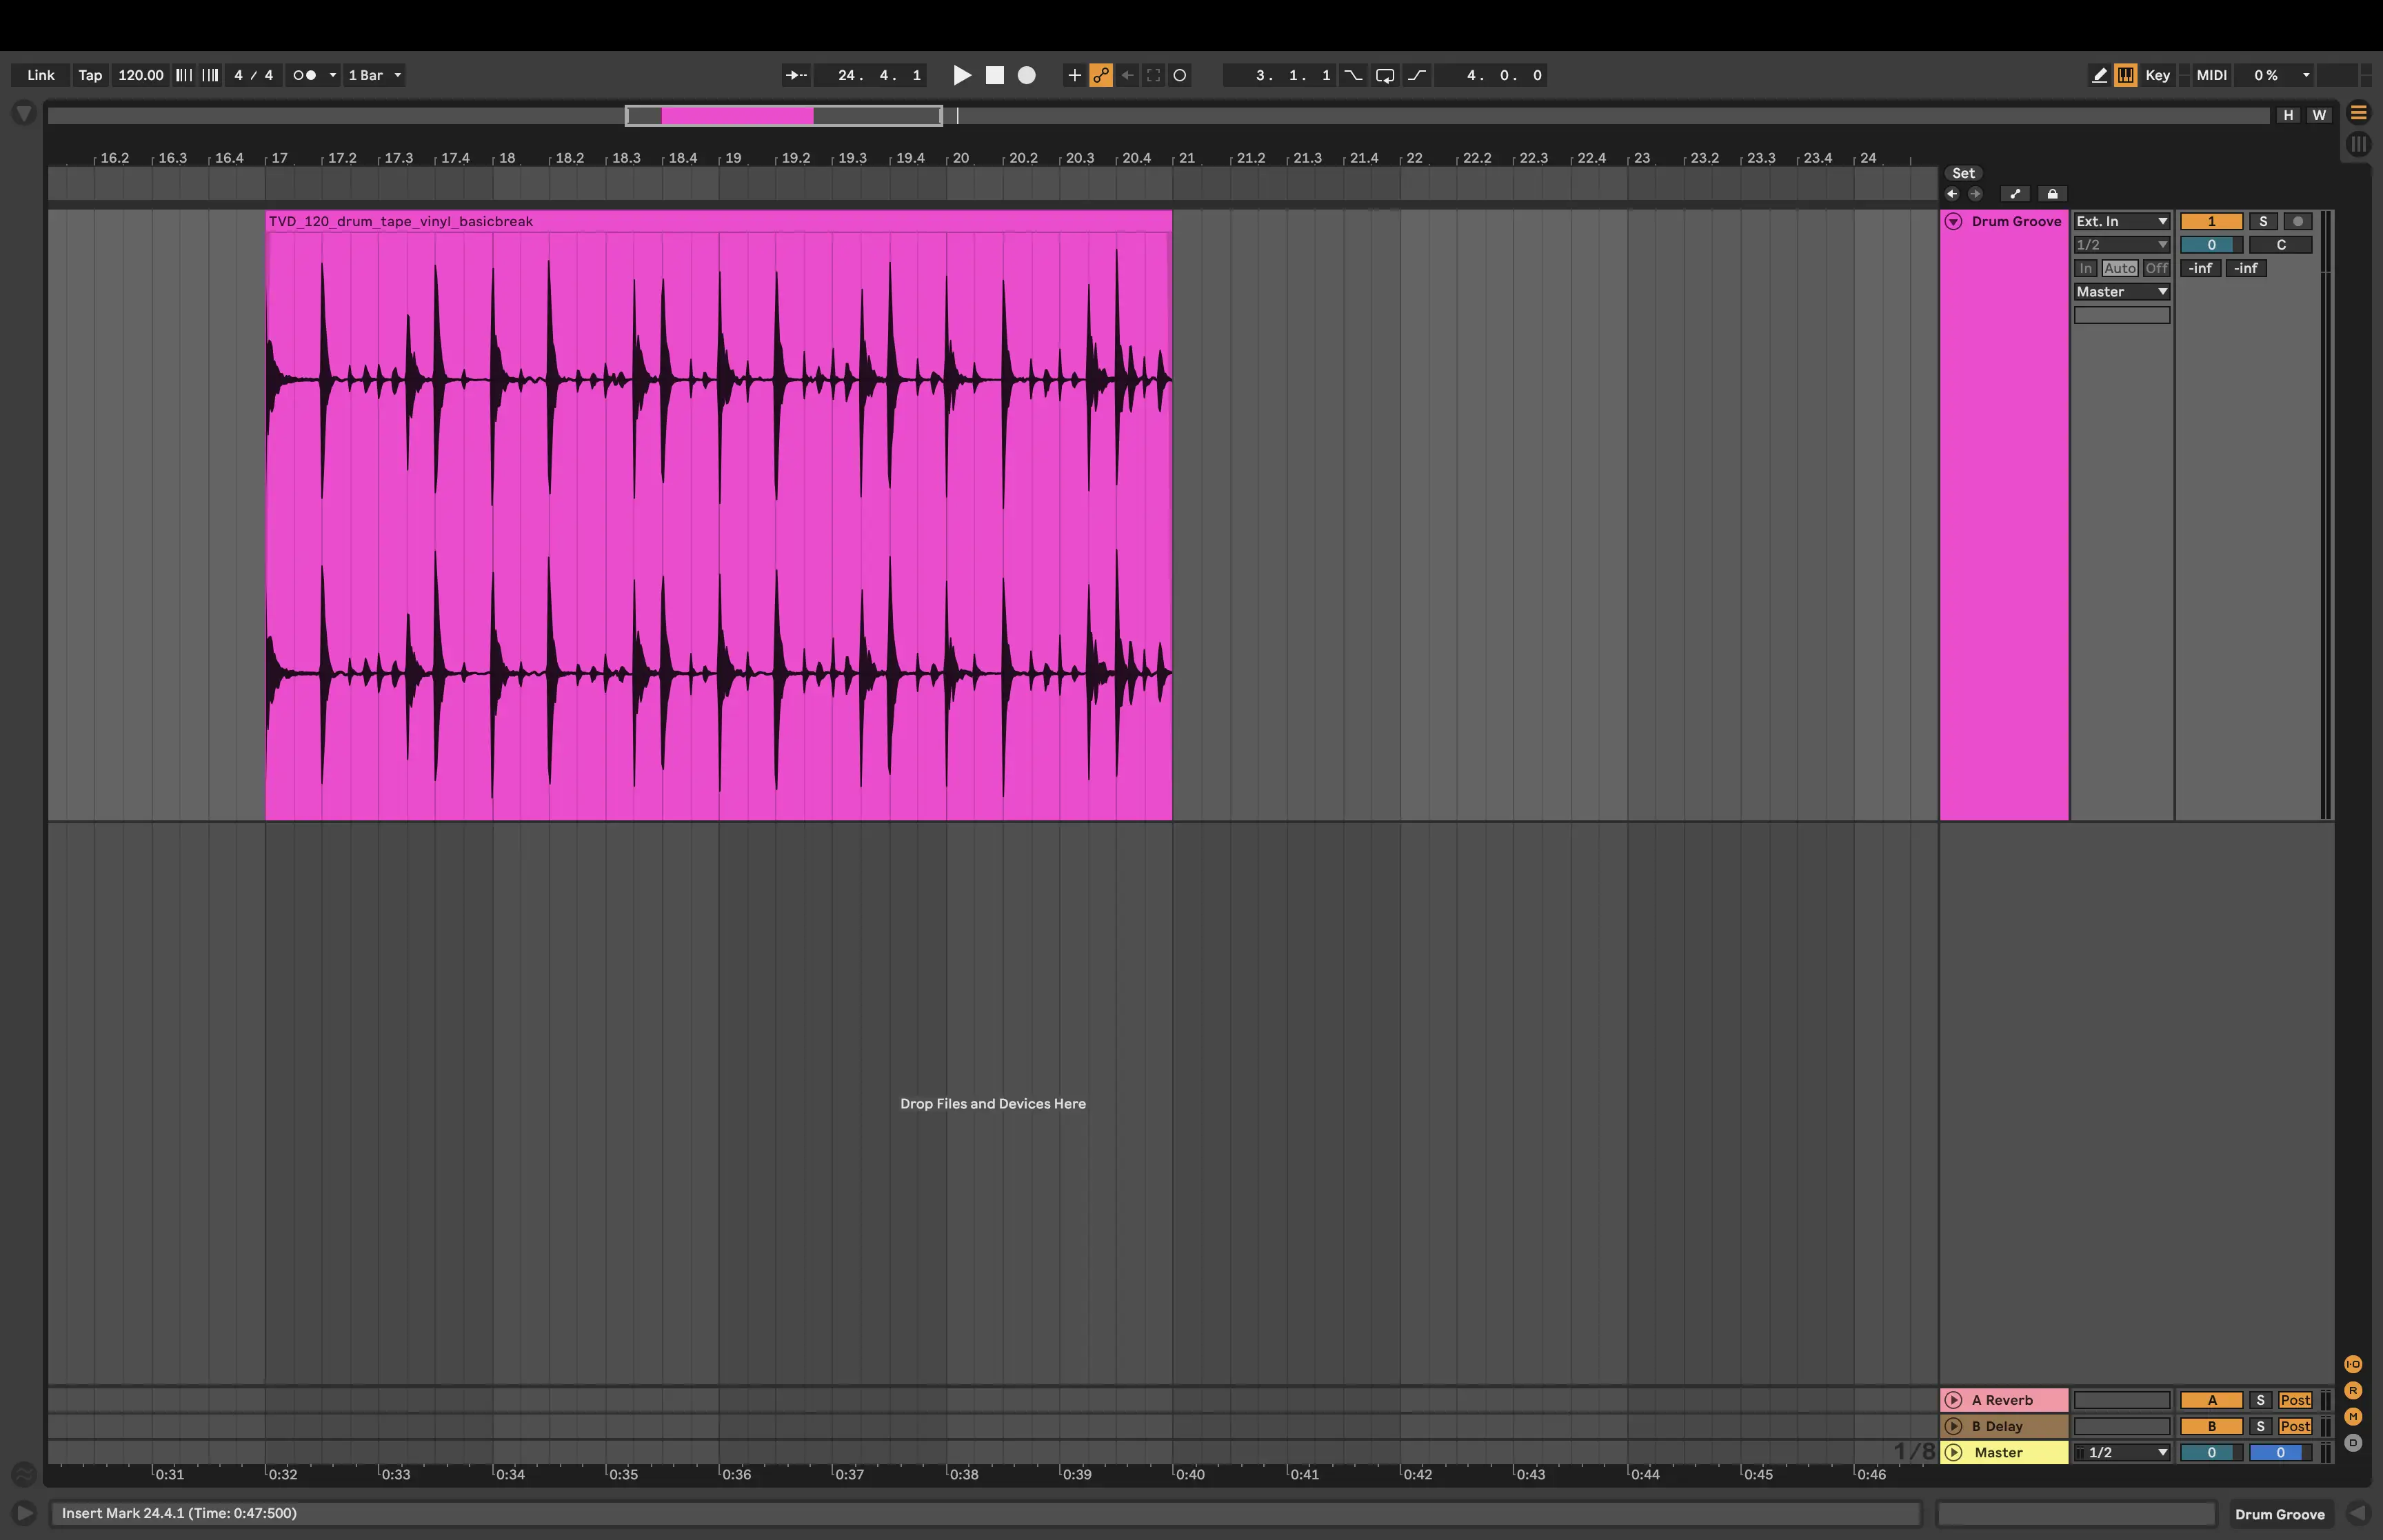This screenshot has width=2383, height=1540.
Task: Click the Capture MIDI bracket icon
Action: tap(1153, 75)
